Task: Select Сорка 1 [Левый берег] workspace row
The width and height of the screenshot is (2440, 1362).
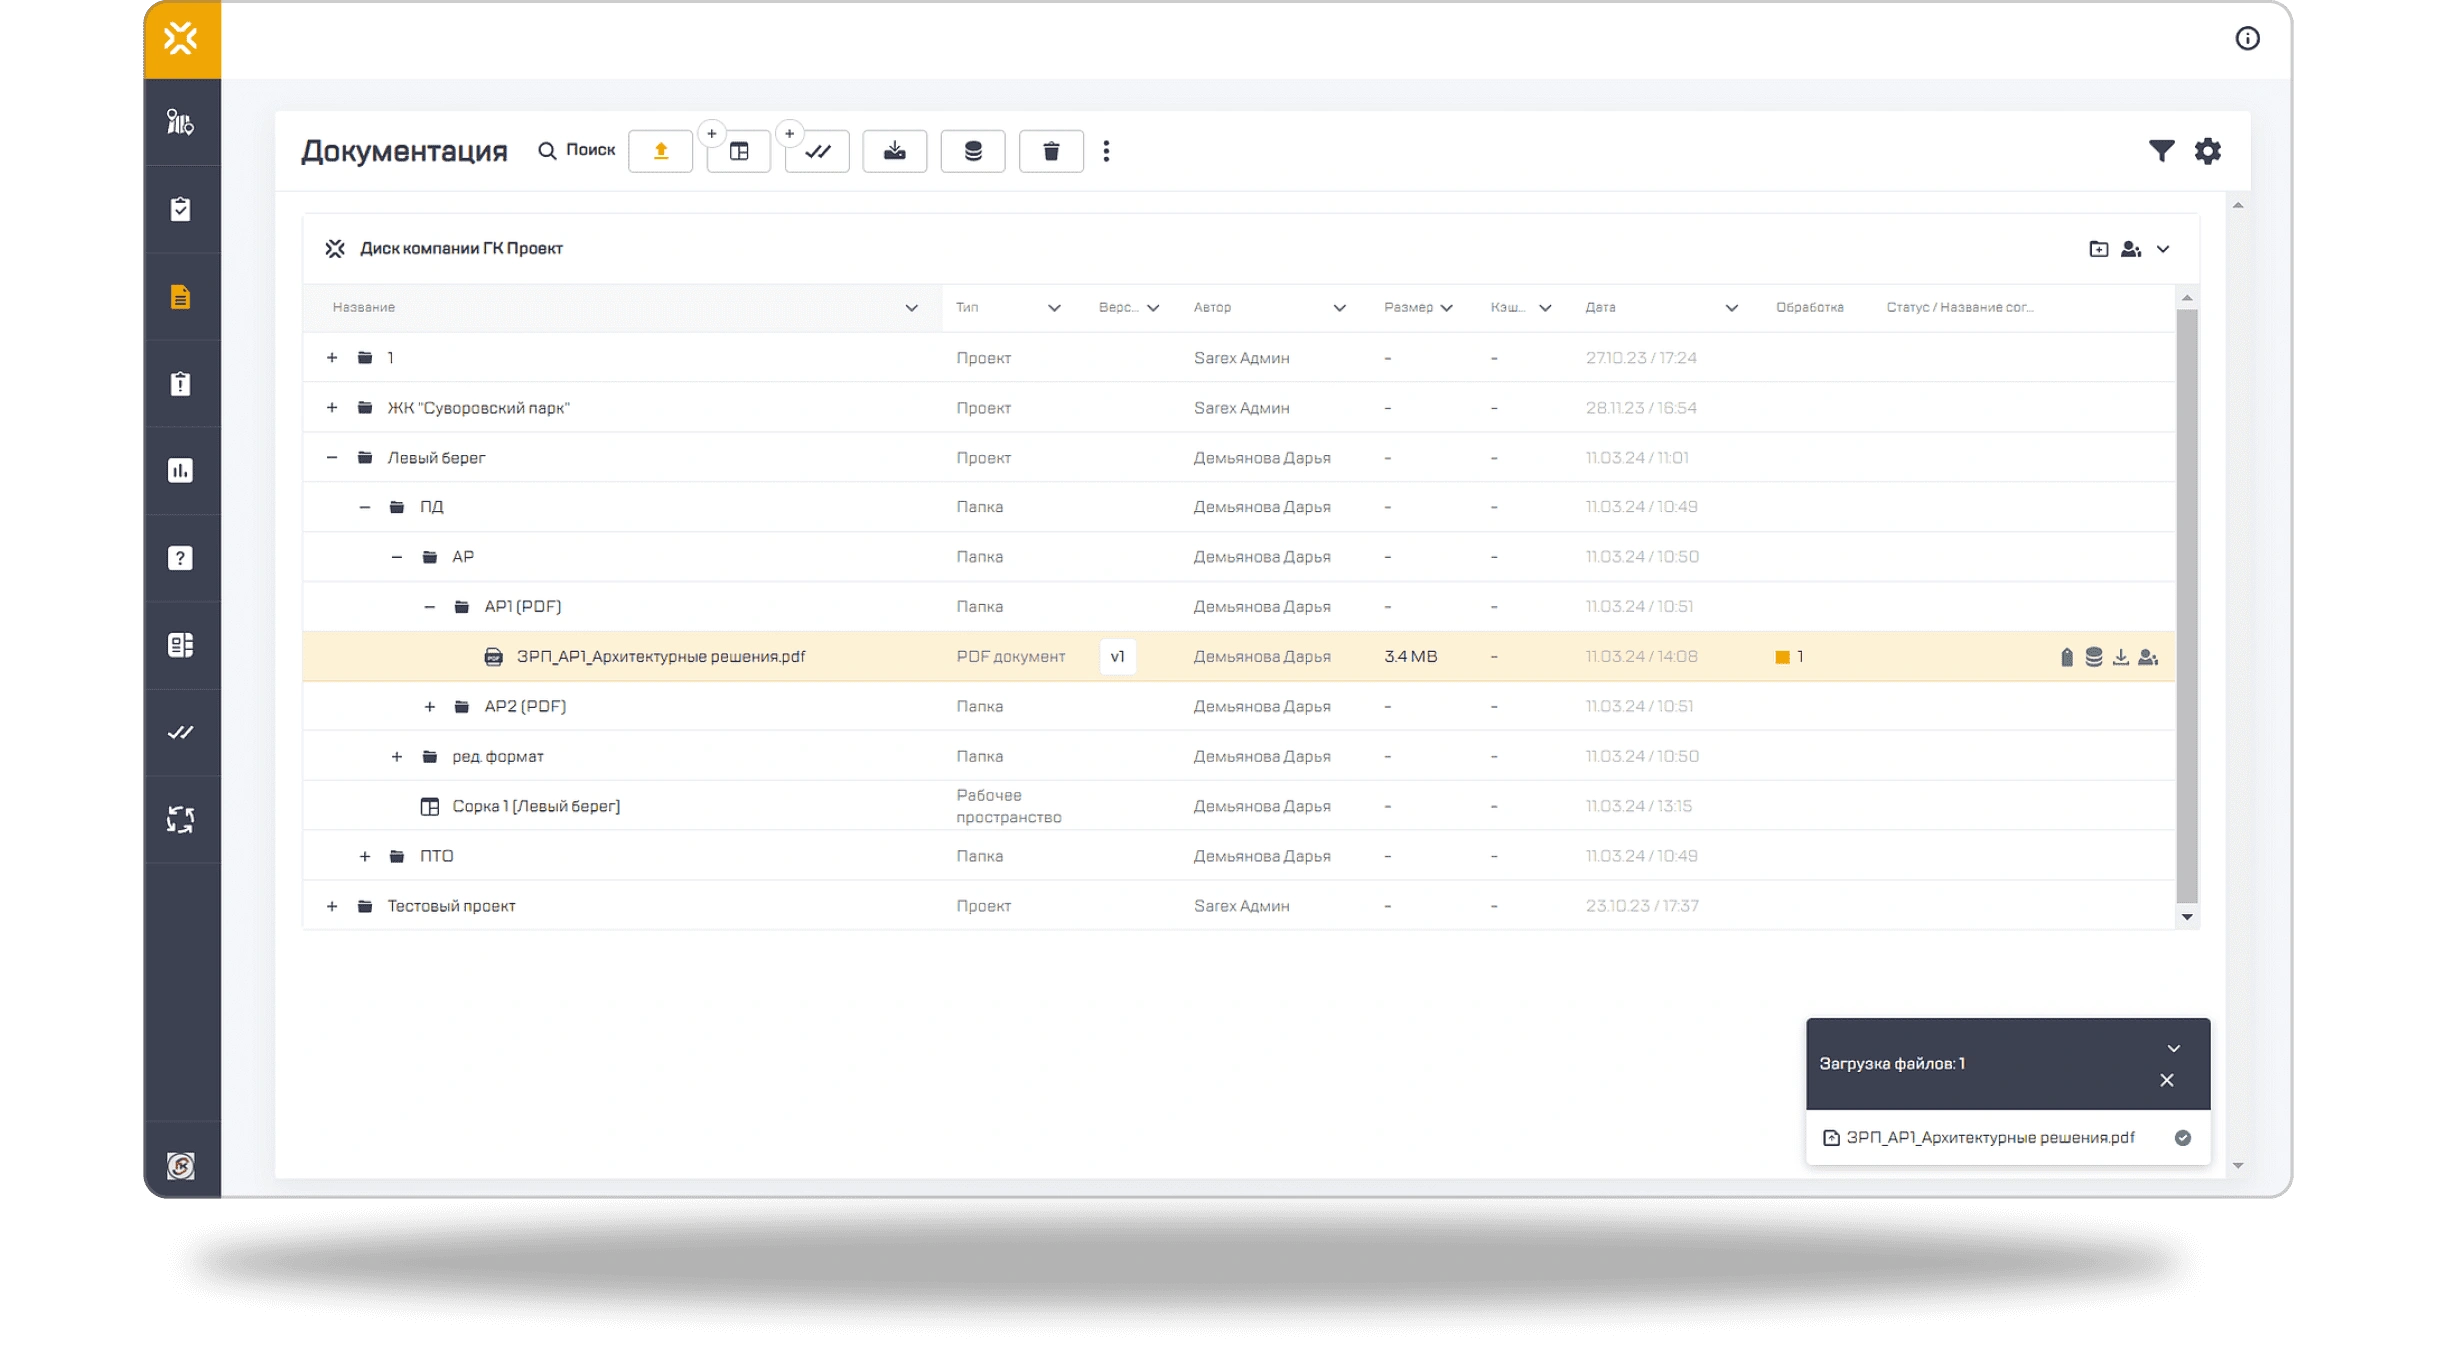Action: tap(536, 806)
